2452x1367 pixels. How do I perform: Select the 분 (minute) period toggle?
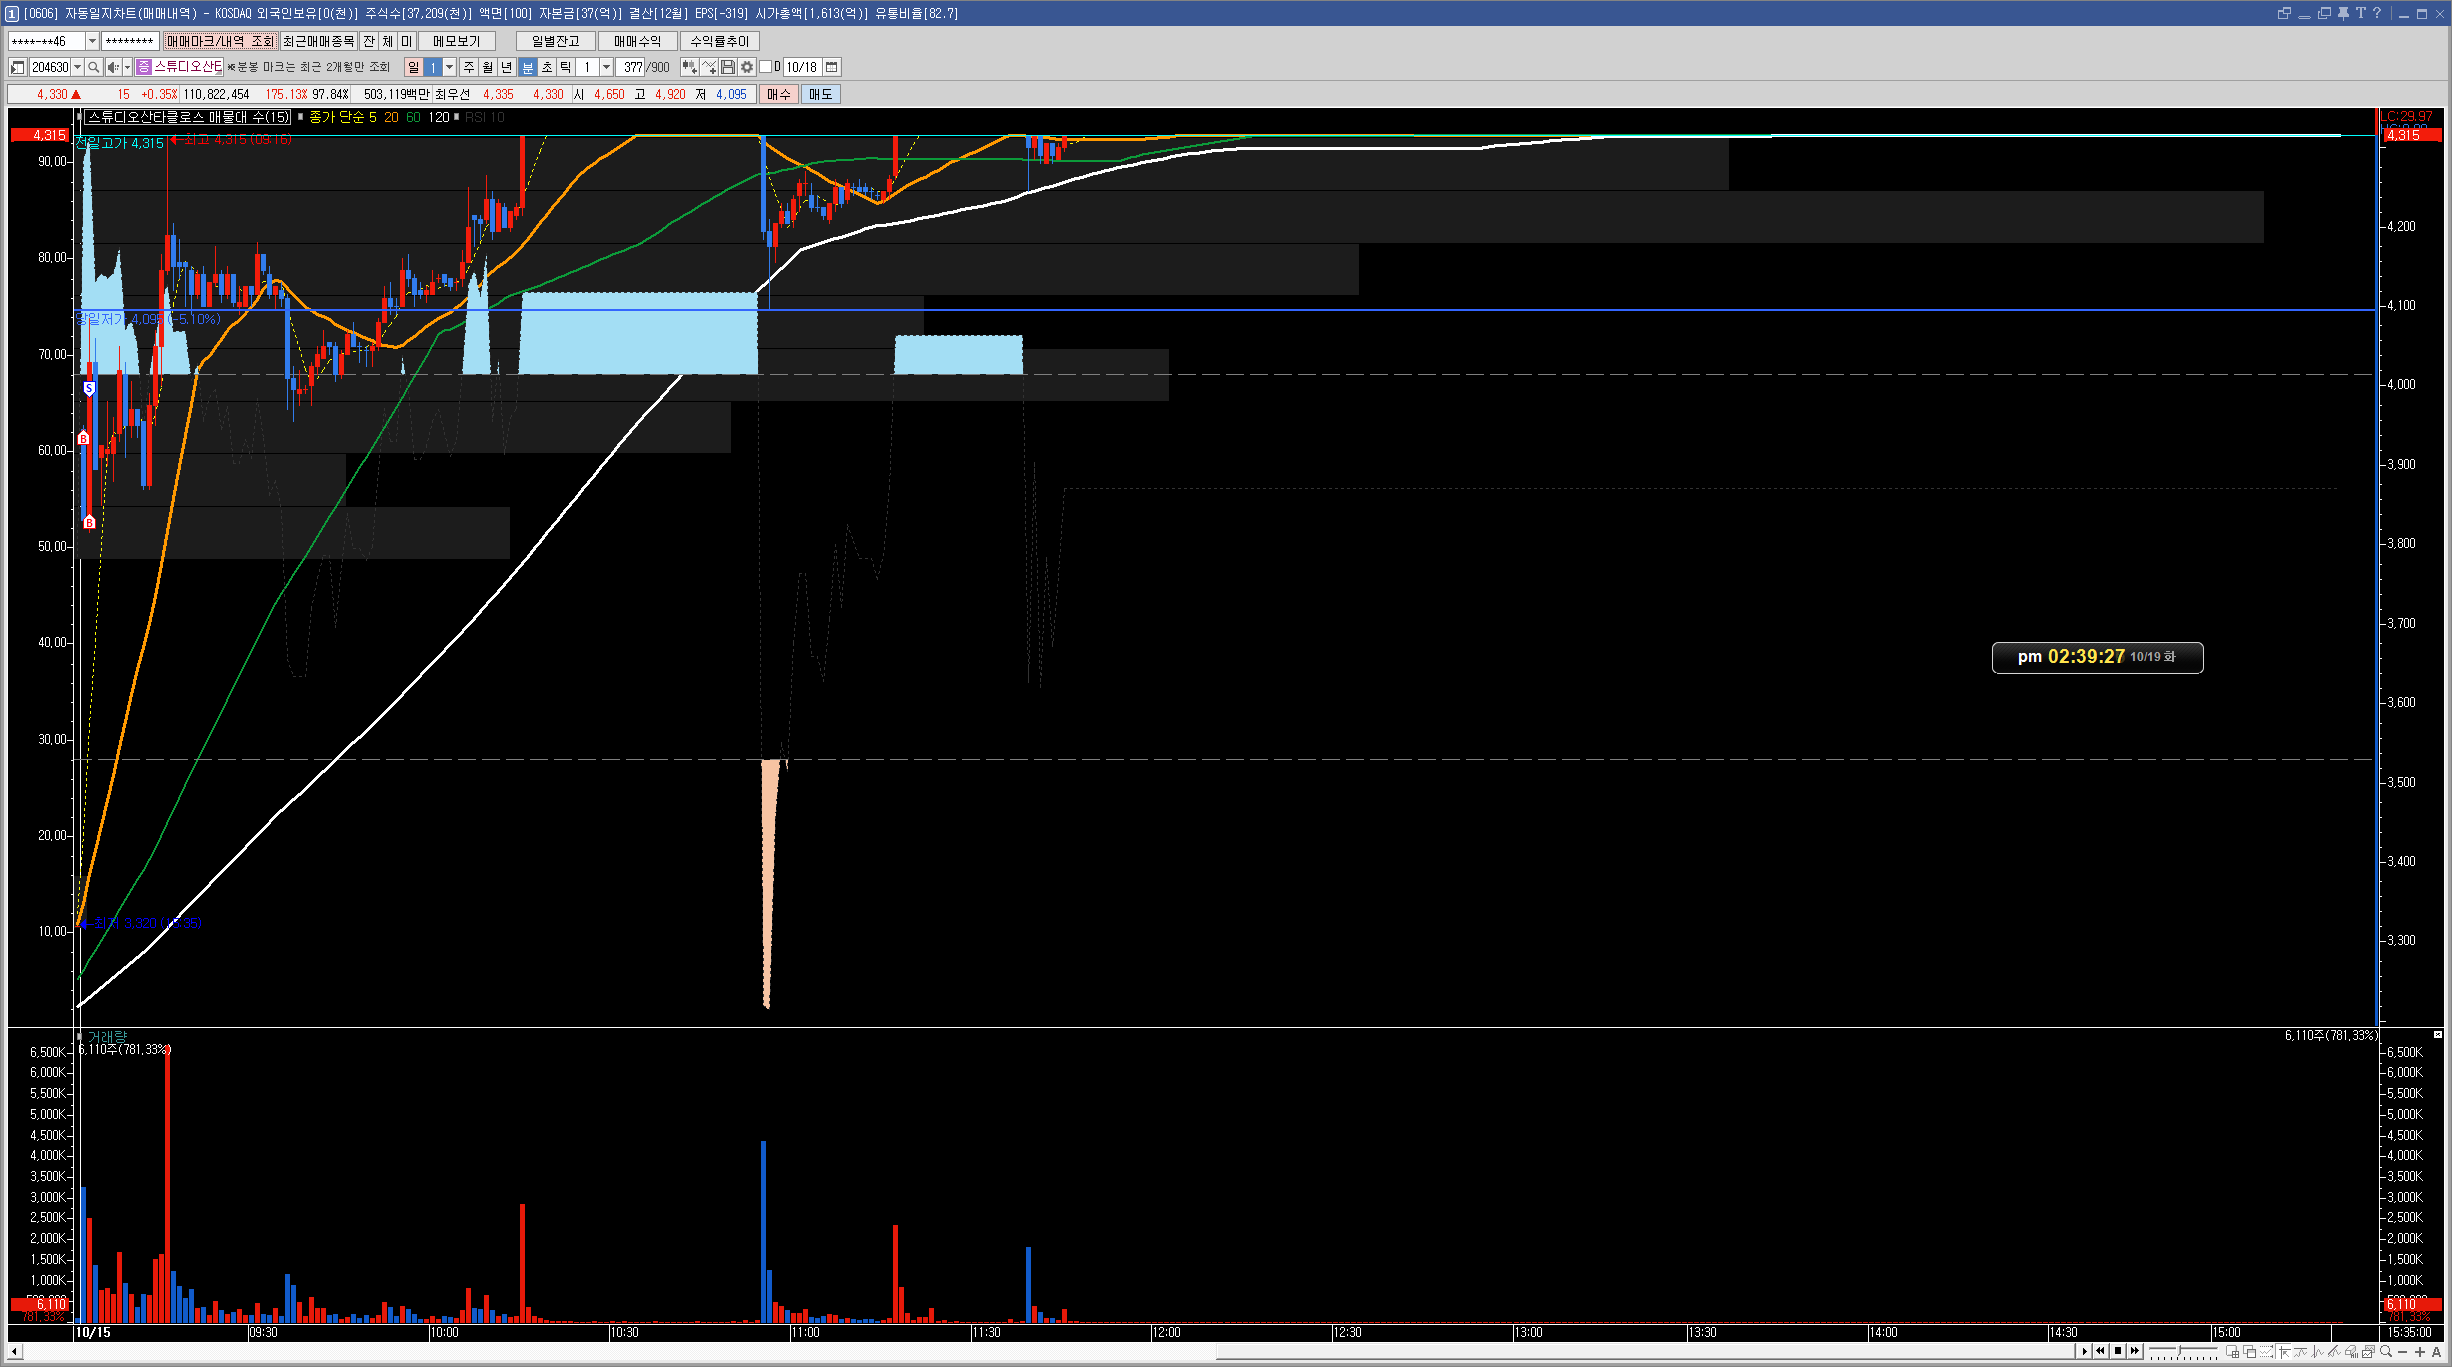pos(527,67)
